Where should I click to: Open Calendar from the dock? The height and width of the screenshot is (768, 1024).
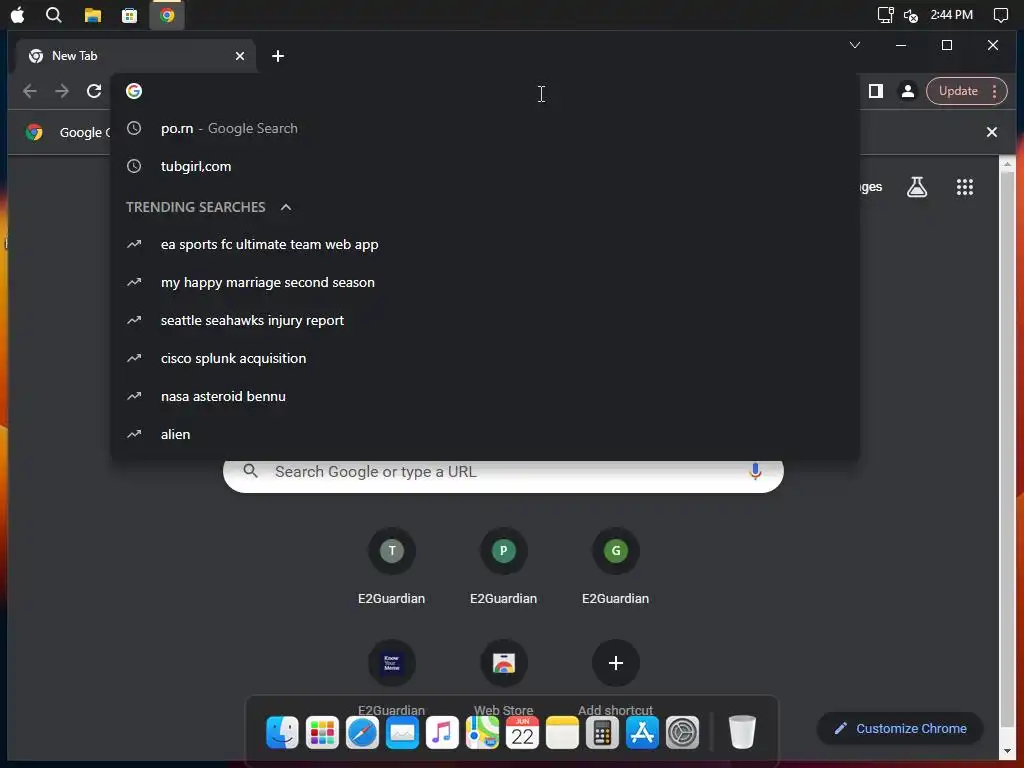[x=522, y=733]
